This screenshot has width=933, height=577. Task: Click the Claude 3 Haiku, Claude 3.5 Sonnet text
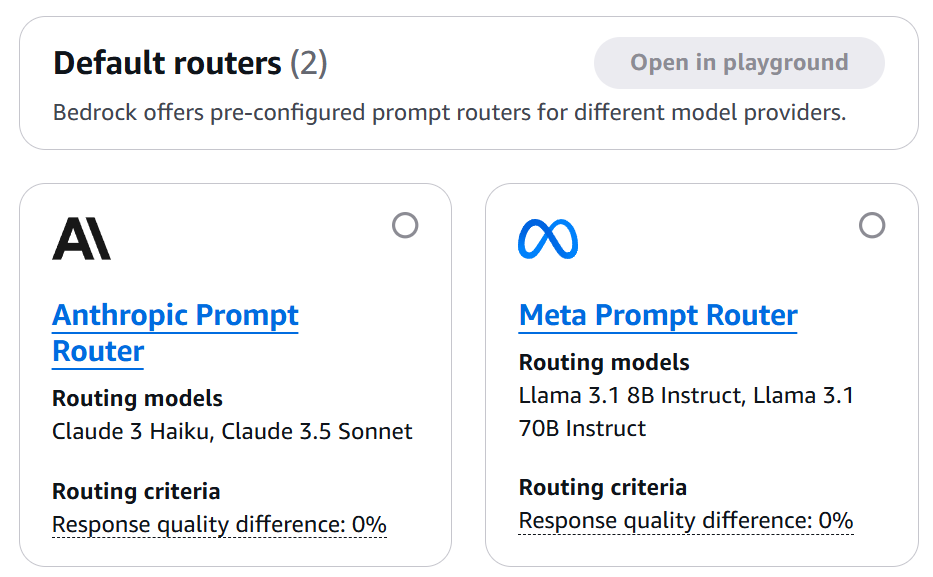tap(232, 432)
